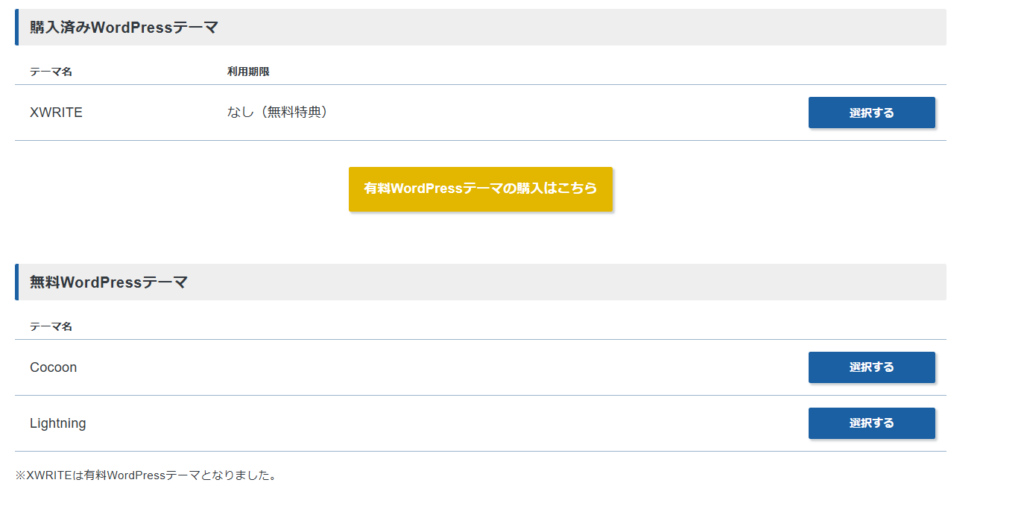Viewport: 1024px width, 509px height.
Task: Click テーマ名 header in the free themes table
Action: pyautogui.click(x=51, y=326)
